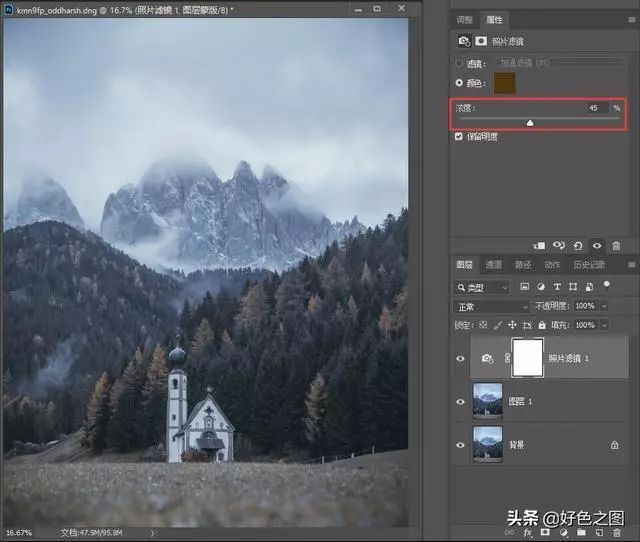Select the 滤镜 radio button
This screenshot has height=542, width=640.
click(459, 62)
